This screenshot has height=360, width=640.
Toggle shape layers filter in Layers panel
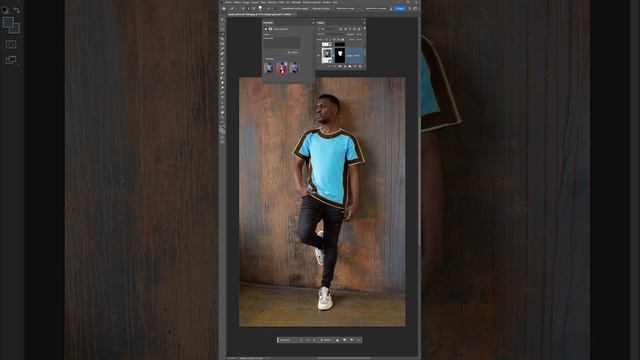354,29
